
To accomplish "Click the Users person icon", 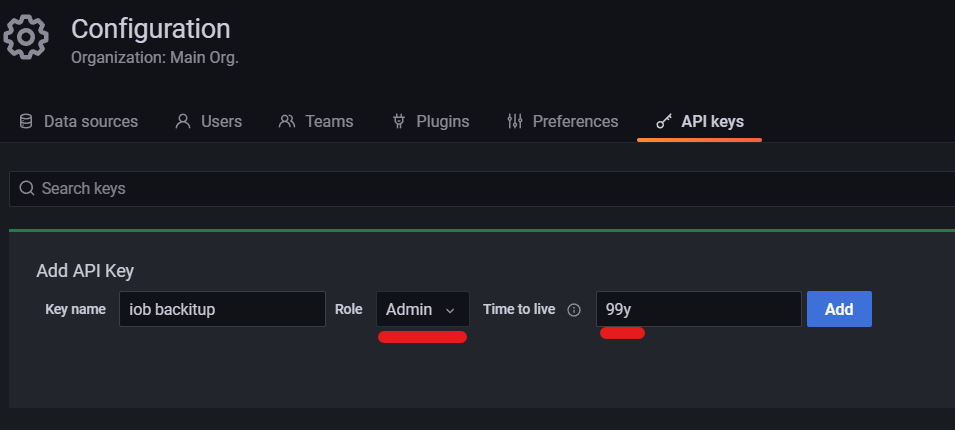I will 183,122.
